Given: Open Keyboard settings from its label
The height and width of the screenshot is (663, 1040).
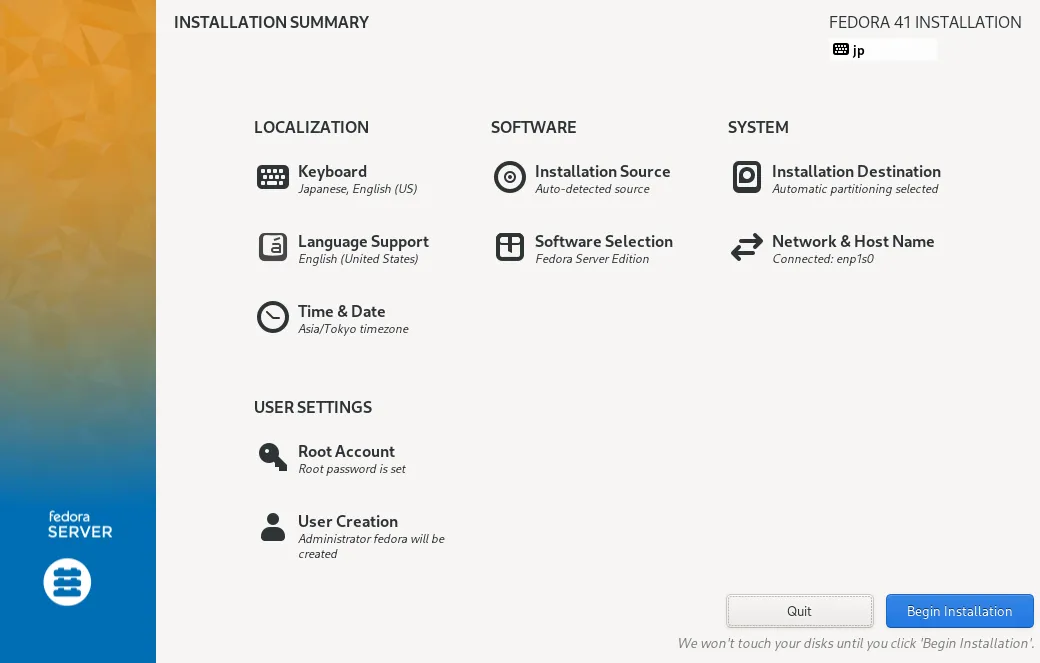Looking at the screenshot, I should pos(331,171).
